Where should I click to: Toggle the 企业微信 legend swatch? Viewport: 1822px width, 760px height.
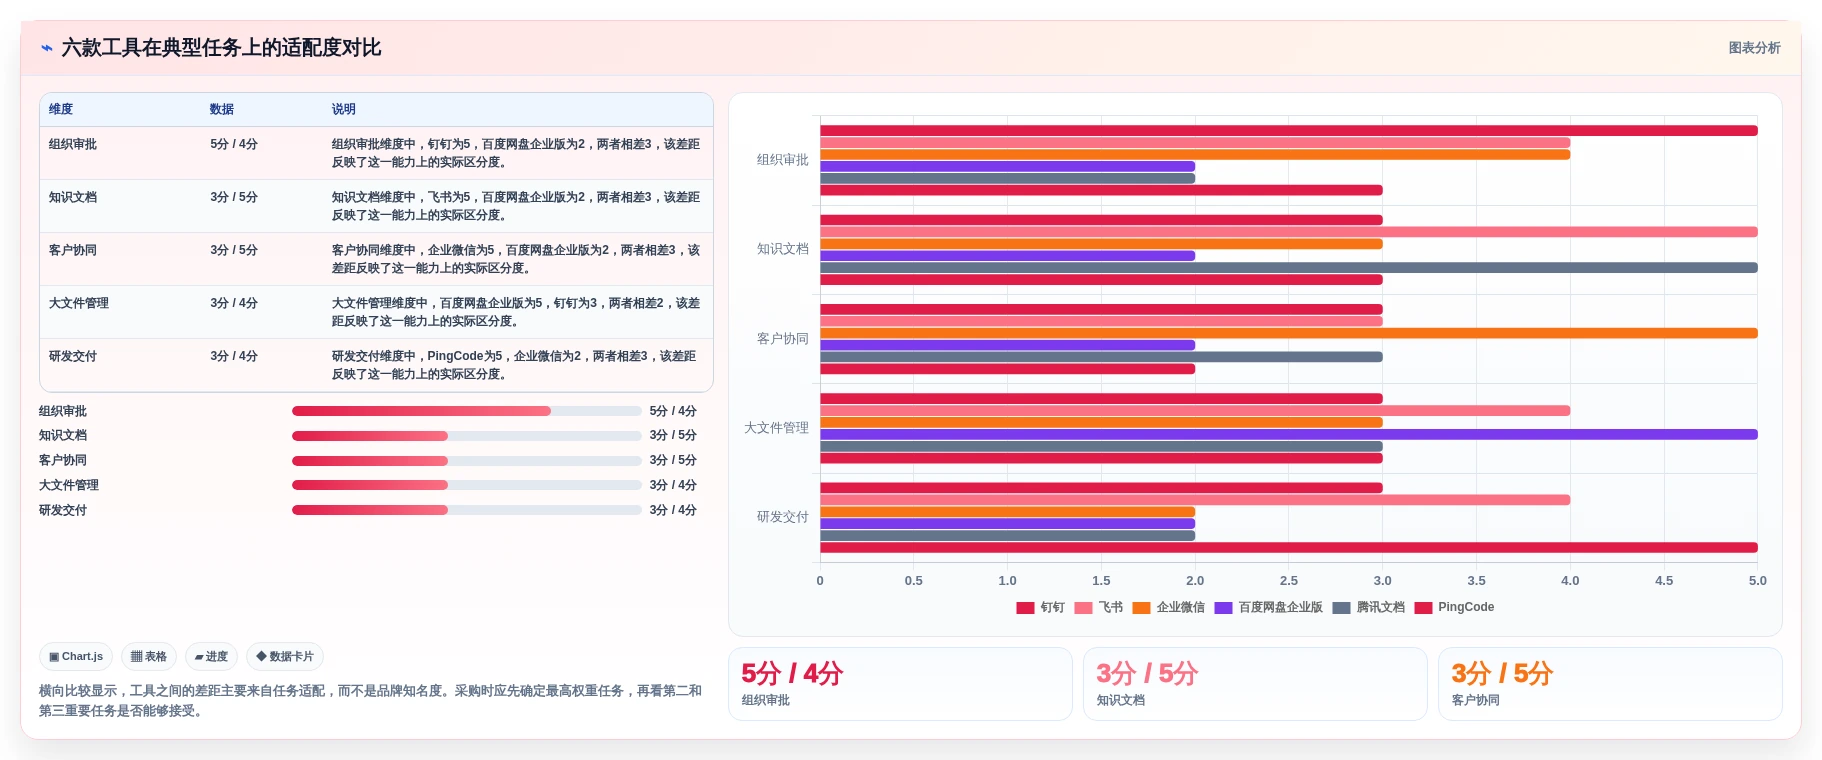pyautogui.click(x=1141, y=608)
